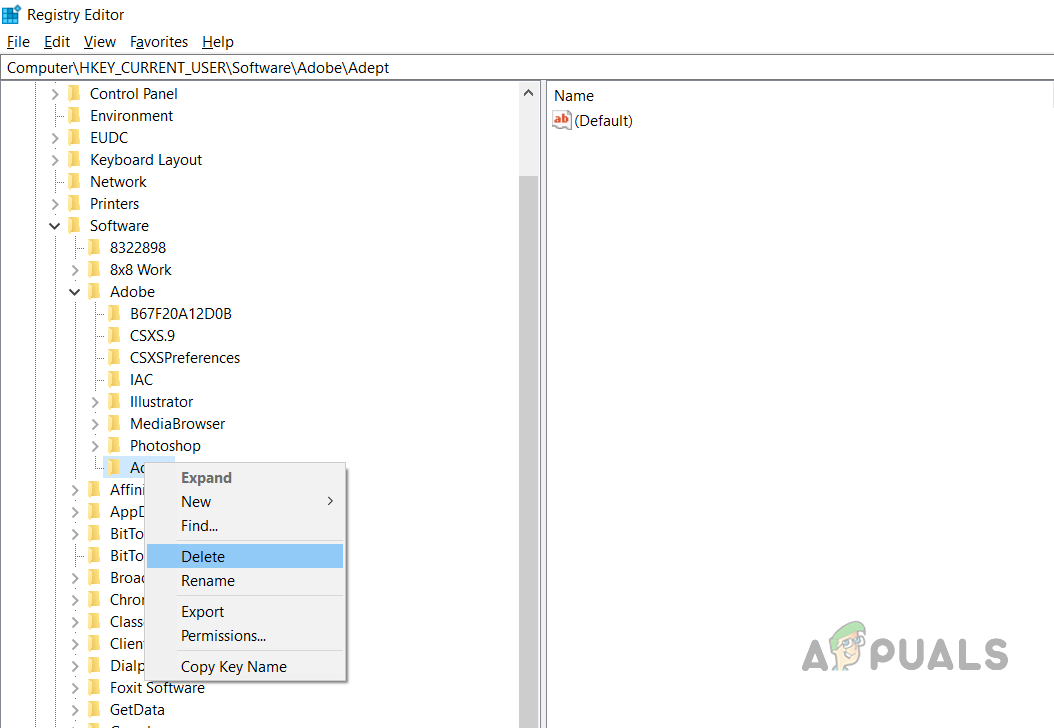Click the Keyboard Layout folder icon

tap(75, 160)
